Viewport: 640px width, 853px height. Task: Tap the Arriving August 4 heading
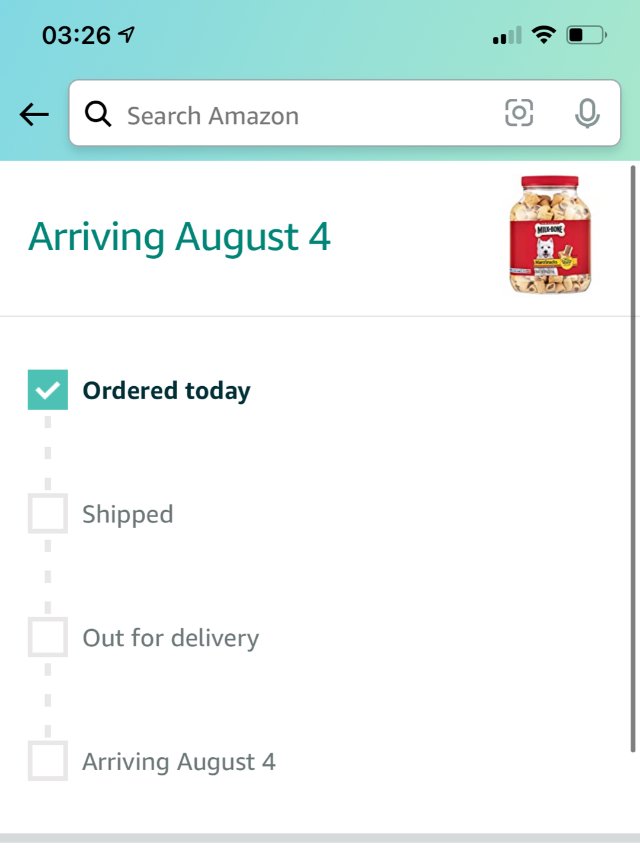coord(179,237)
